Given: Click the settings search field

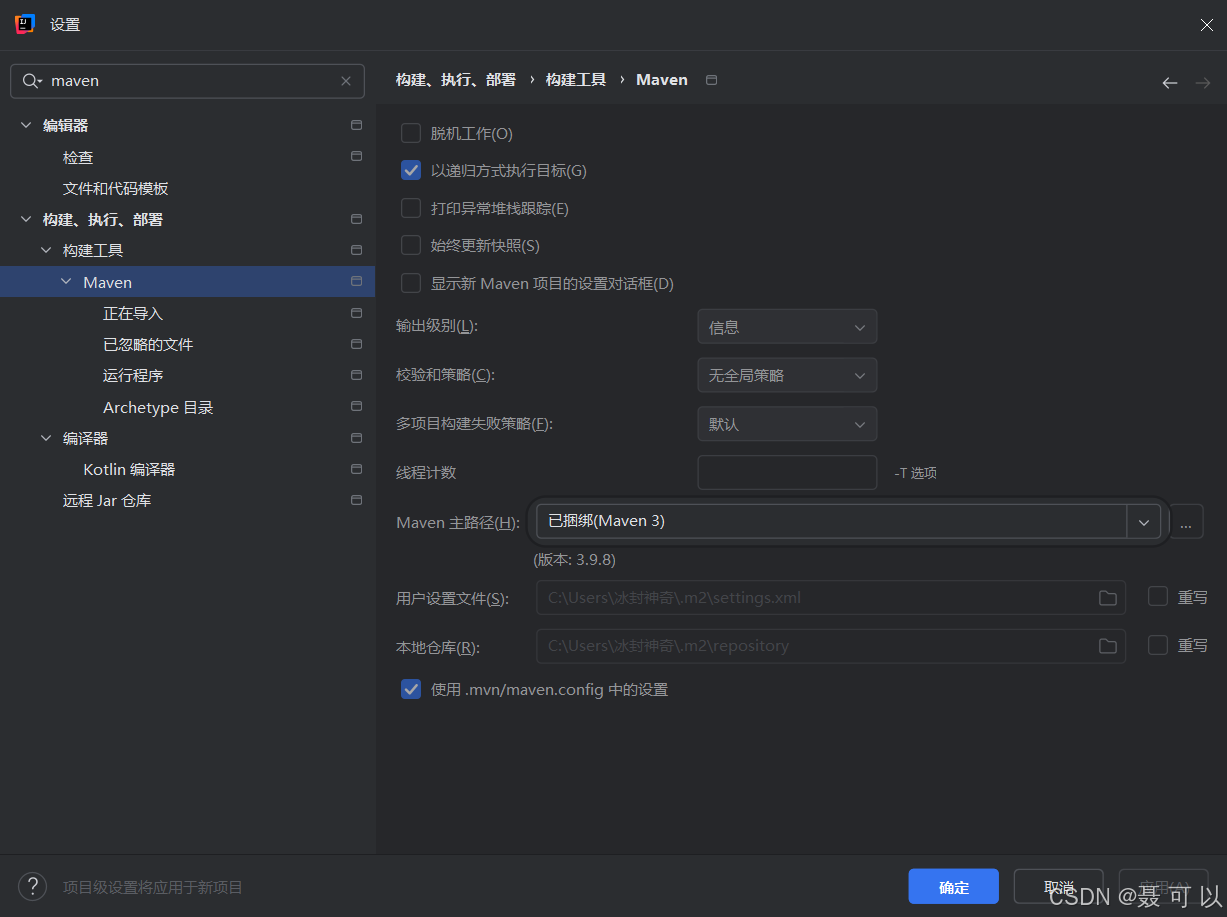Looking at the screenshot, I should [x=187, y=81].
